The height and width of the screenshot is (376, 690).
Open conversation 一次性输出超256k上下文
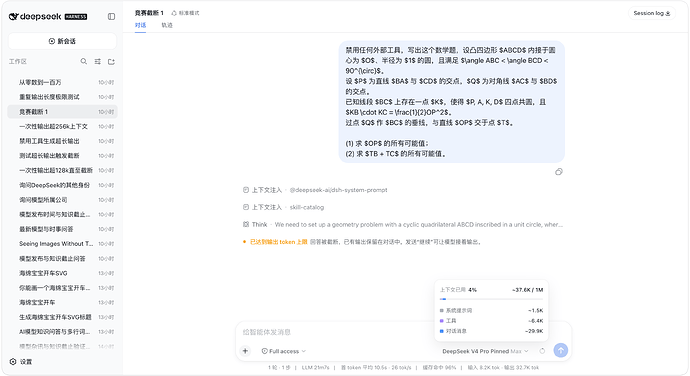62,126
